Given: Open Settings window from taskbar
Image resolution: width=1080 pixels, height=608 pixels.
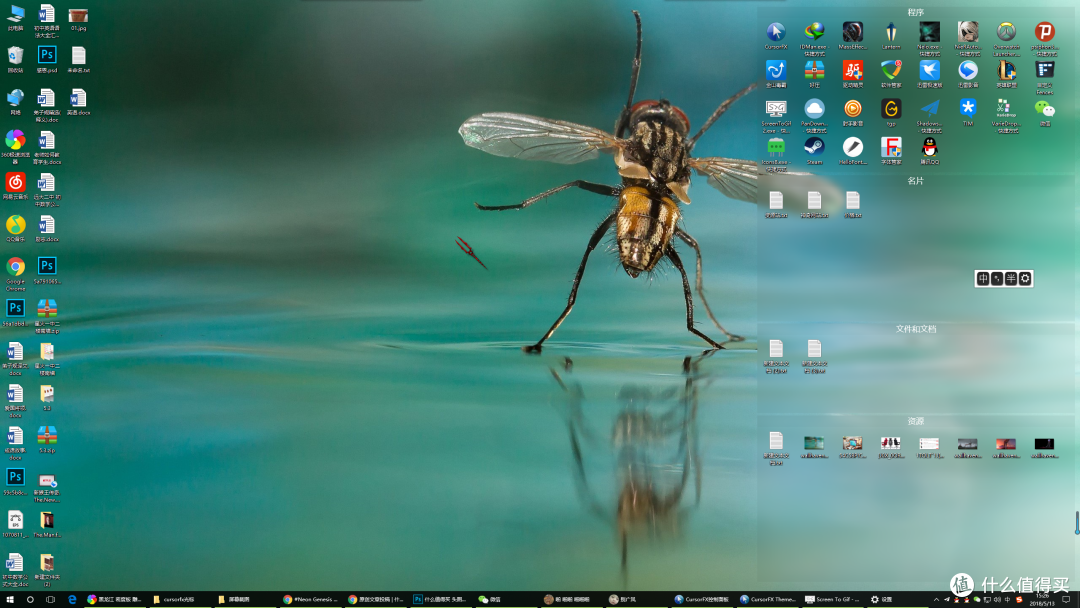Looking at the screenshot, I should (897, 600).
